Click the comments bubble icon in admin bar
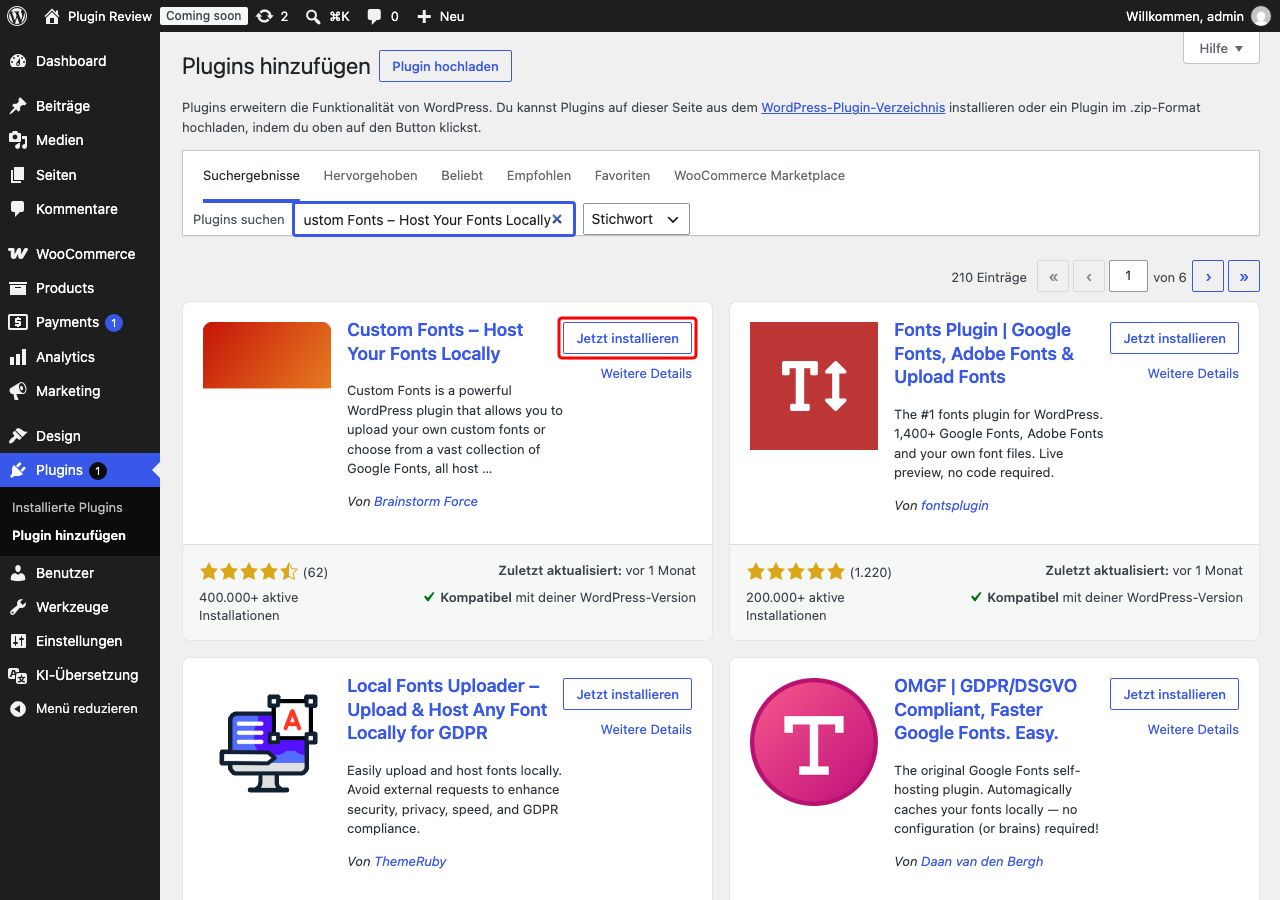1280x900 pixels. (x=374, y=16)
